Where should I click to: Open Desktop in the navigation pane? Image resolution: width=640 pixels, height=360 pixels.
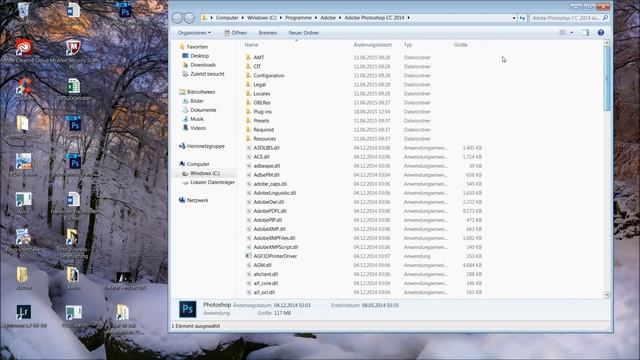pyautogui.click(x=200, y=56)
